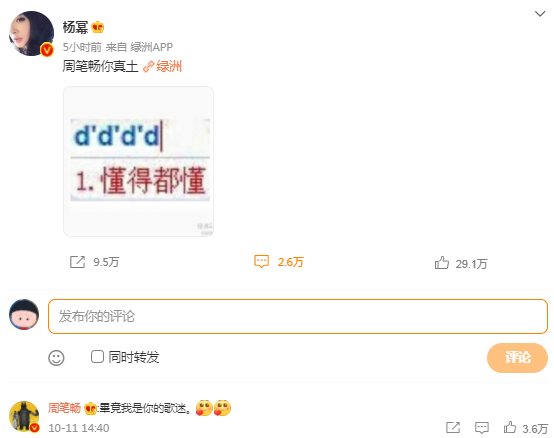Open the 绿洲 link in the post text

pyautogui.click(x=163, y=66)
